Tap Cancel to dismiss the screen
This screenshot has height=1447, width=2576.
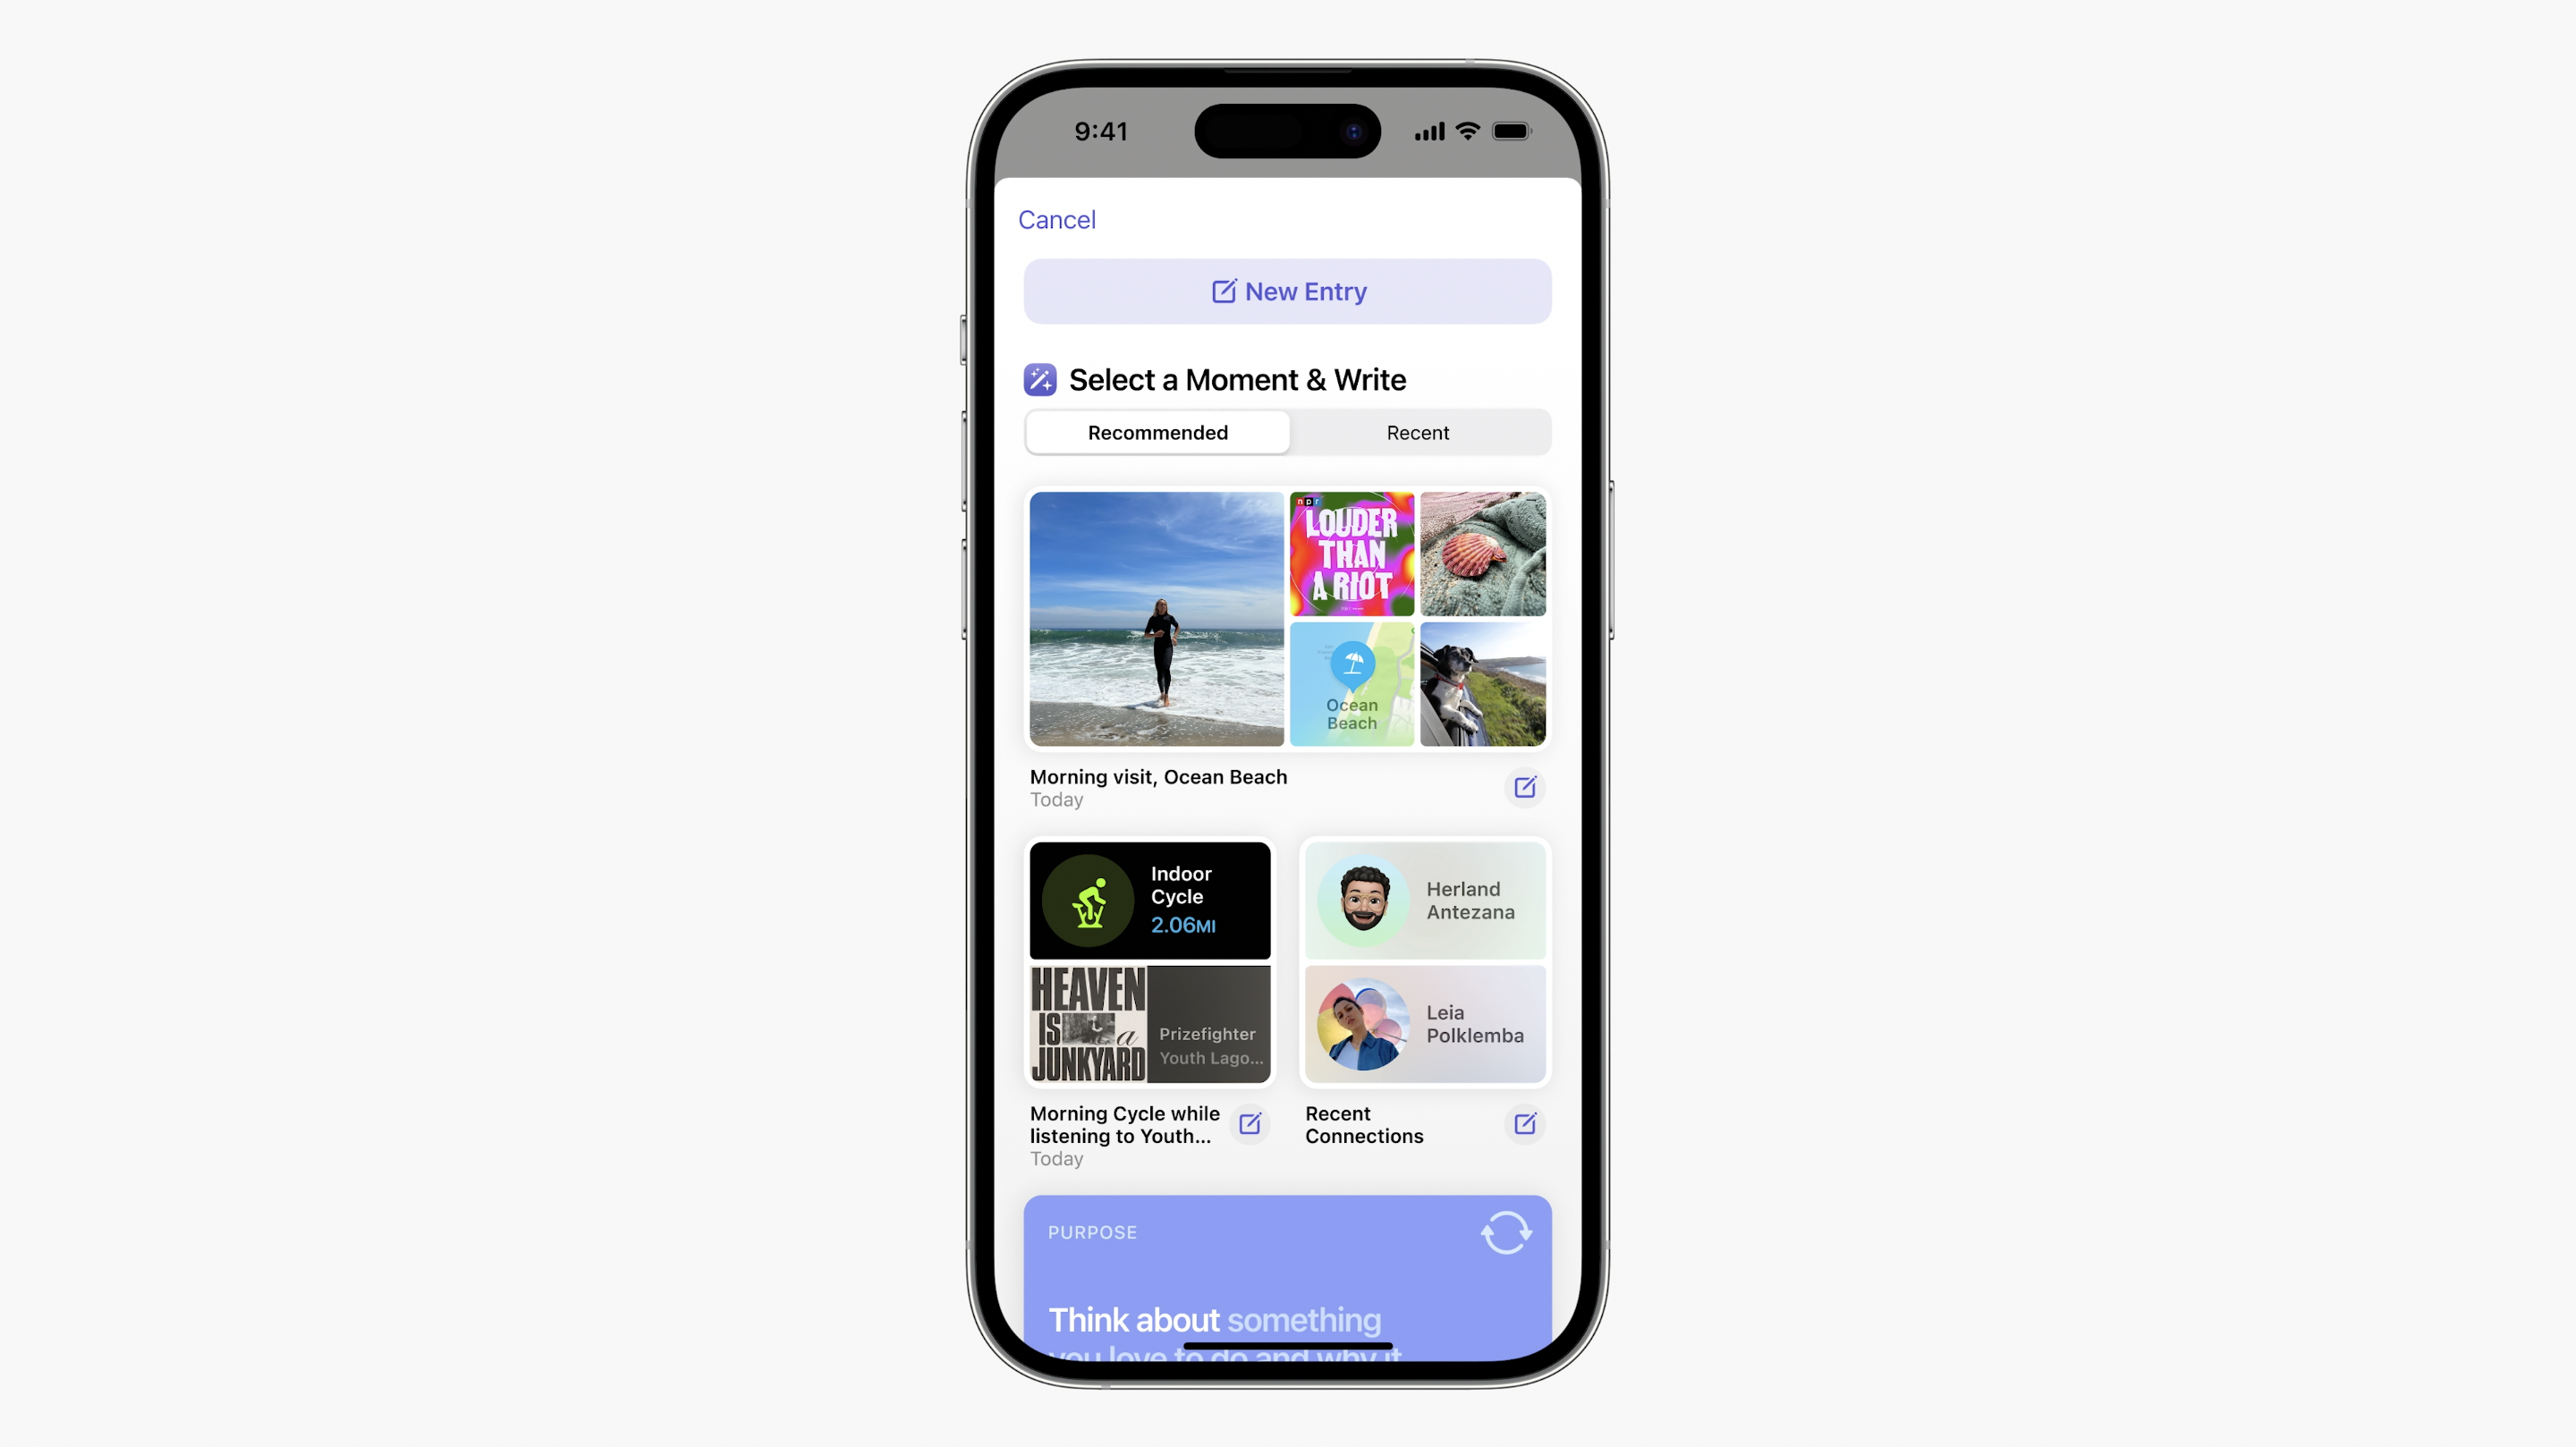point(1055,217)
